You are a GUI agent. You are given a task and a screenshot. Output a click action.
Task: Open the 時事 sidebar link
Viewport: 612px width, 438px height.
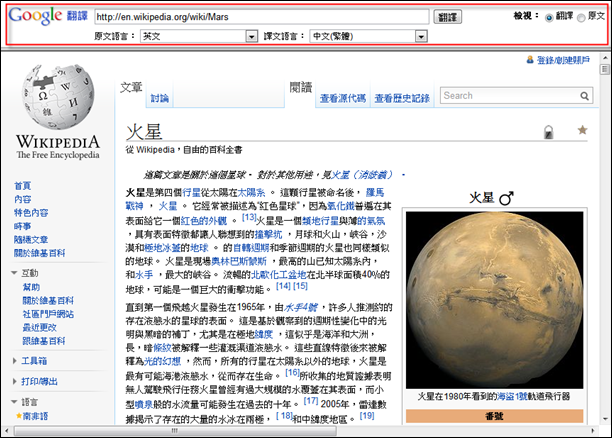coord(23,226)
